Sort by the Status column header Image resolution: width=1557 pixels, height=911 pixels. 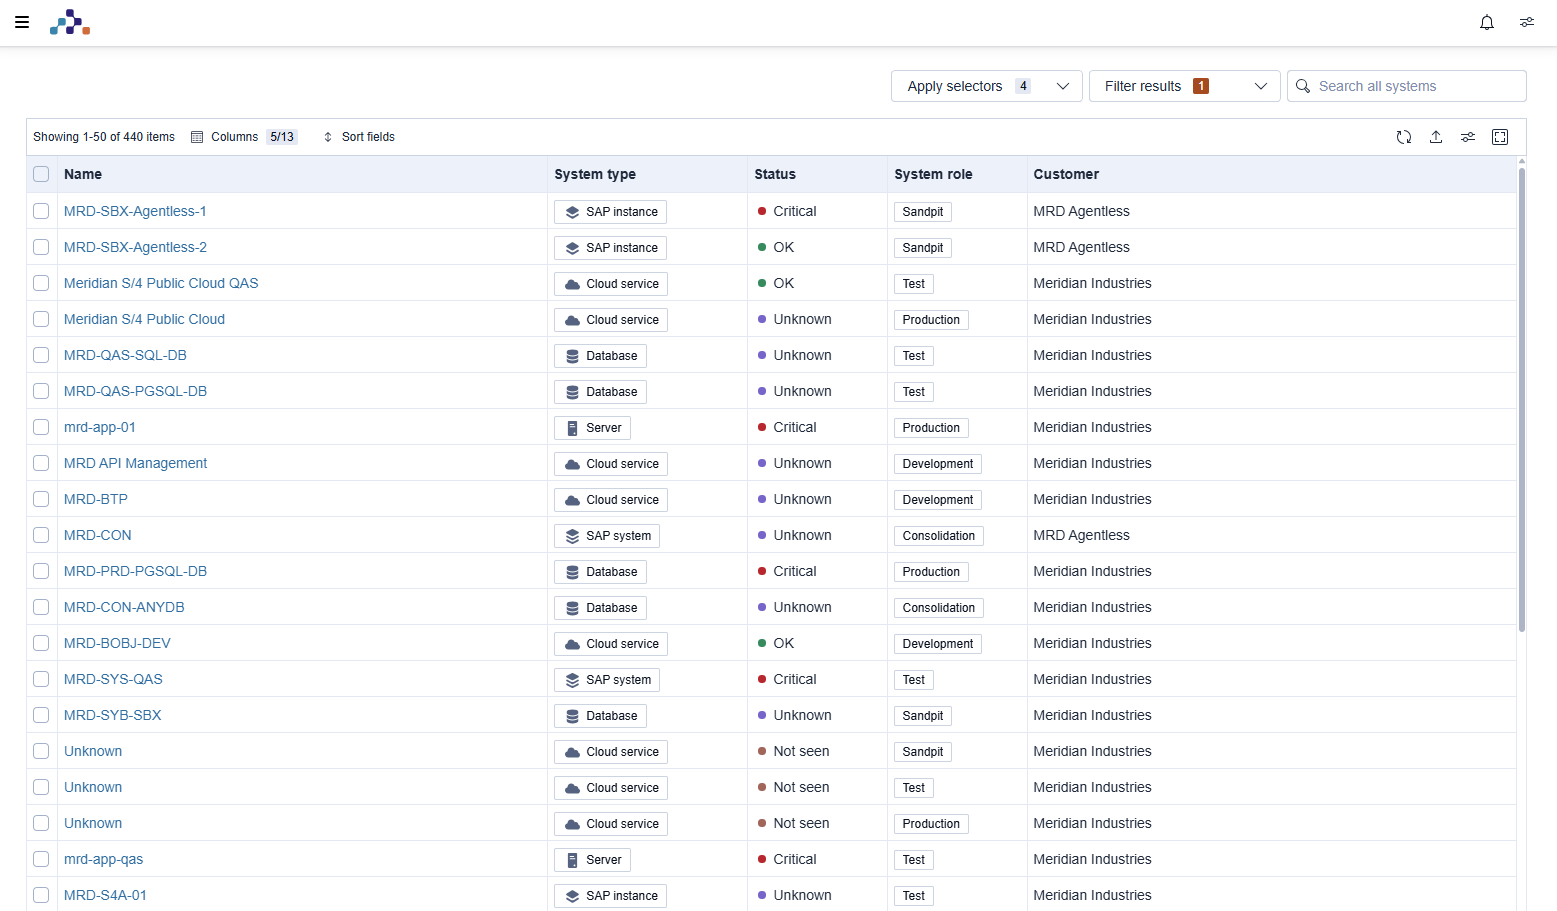point(775,173)
